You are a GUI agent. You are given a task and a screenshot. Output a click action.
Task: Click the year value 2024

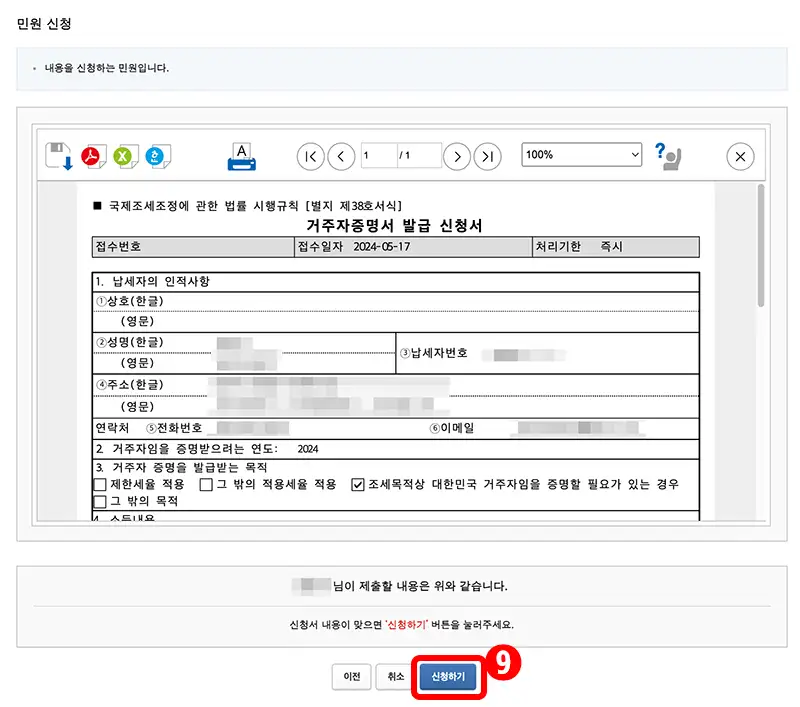click(308, 449)
